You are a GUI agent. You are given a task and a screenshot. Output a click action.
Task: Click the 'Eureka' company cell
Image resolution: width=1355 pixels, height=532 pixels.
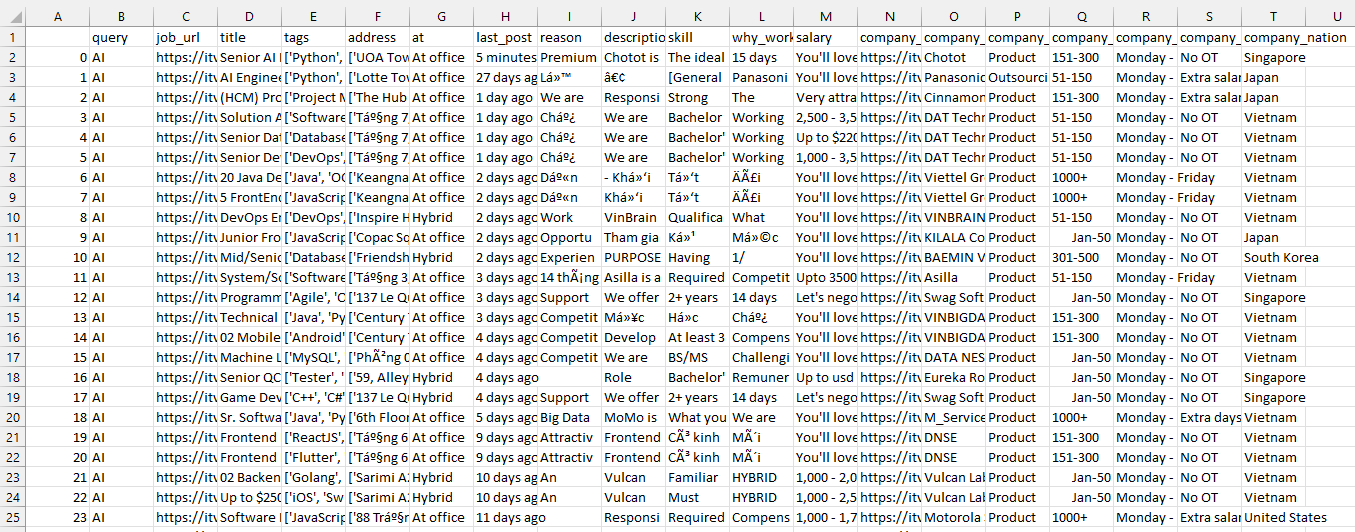[x=953, y=377]
